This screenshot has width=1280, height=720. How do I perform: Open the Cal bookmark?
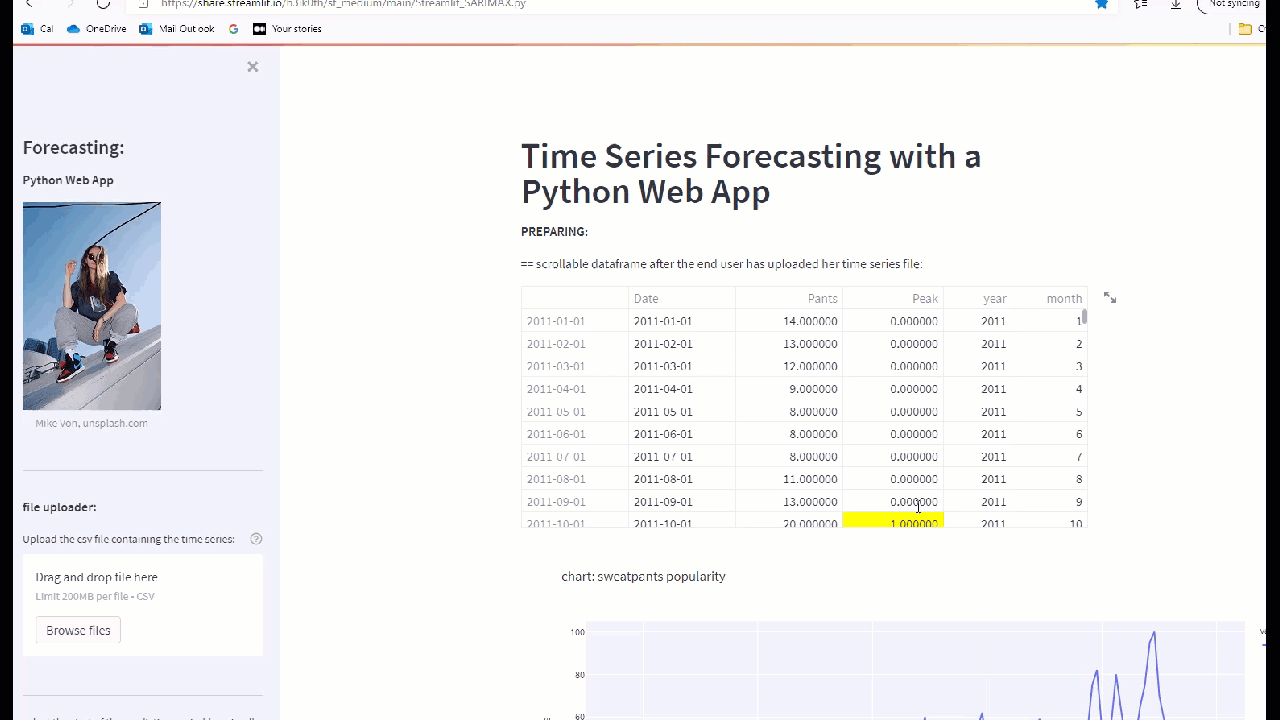pyautogui.click(x=37, y=29)
